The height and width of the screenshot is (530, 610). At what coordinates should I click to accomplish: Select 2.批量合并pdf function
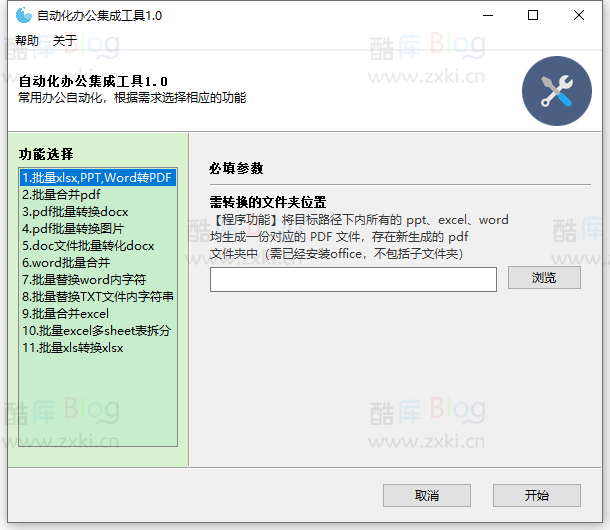(98, 195)
